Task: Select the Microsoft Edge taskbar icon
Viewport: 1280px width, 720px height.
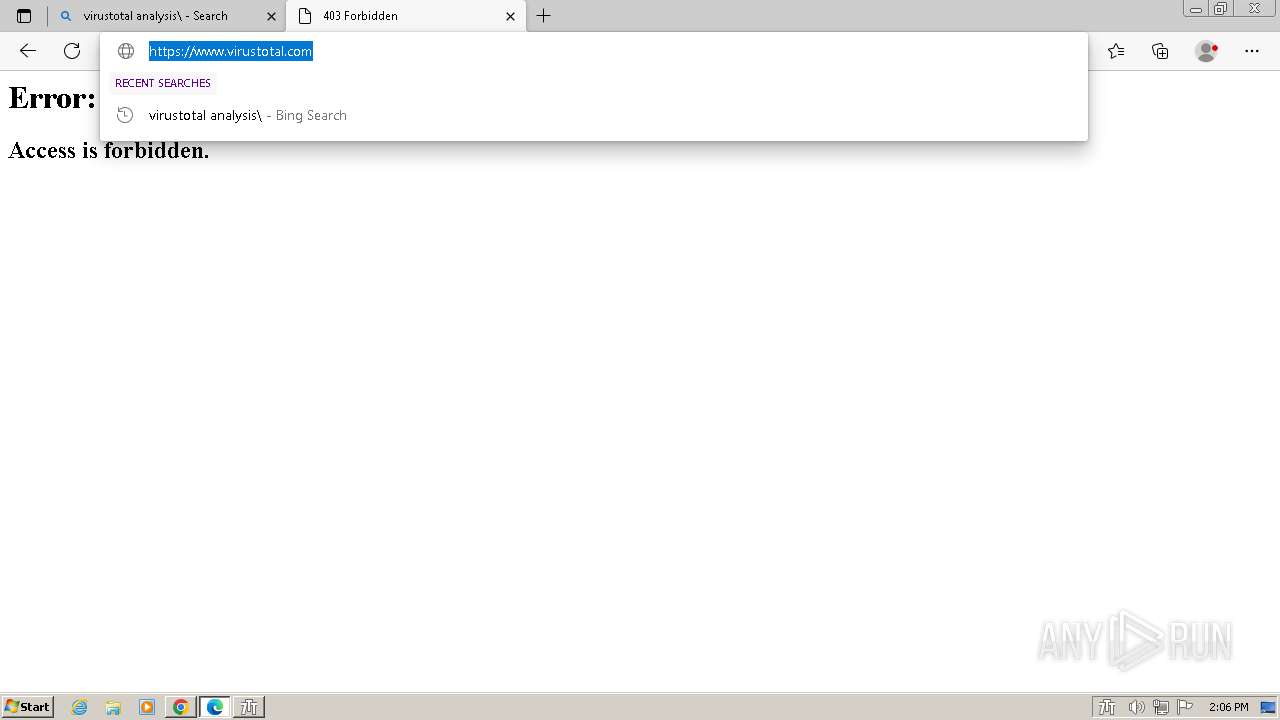Action: [215, 707]
